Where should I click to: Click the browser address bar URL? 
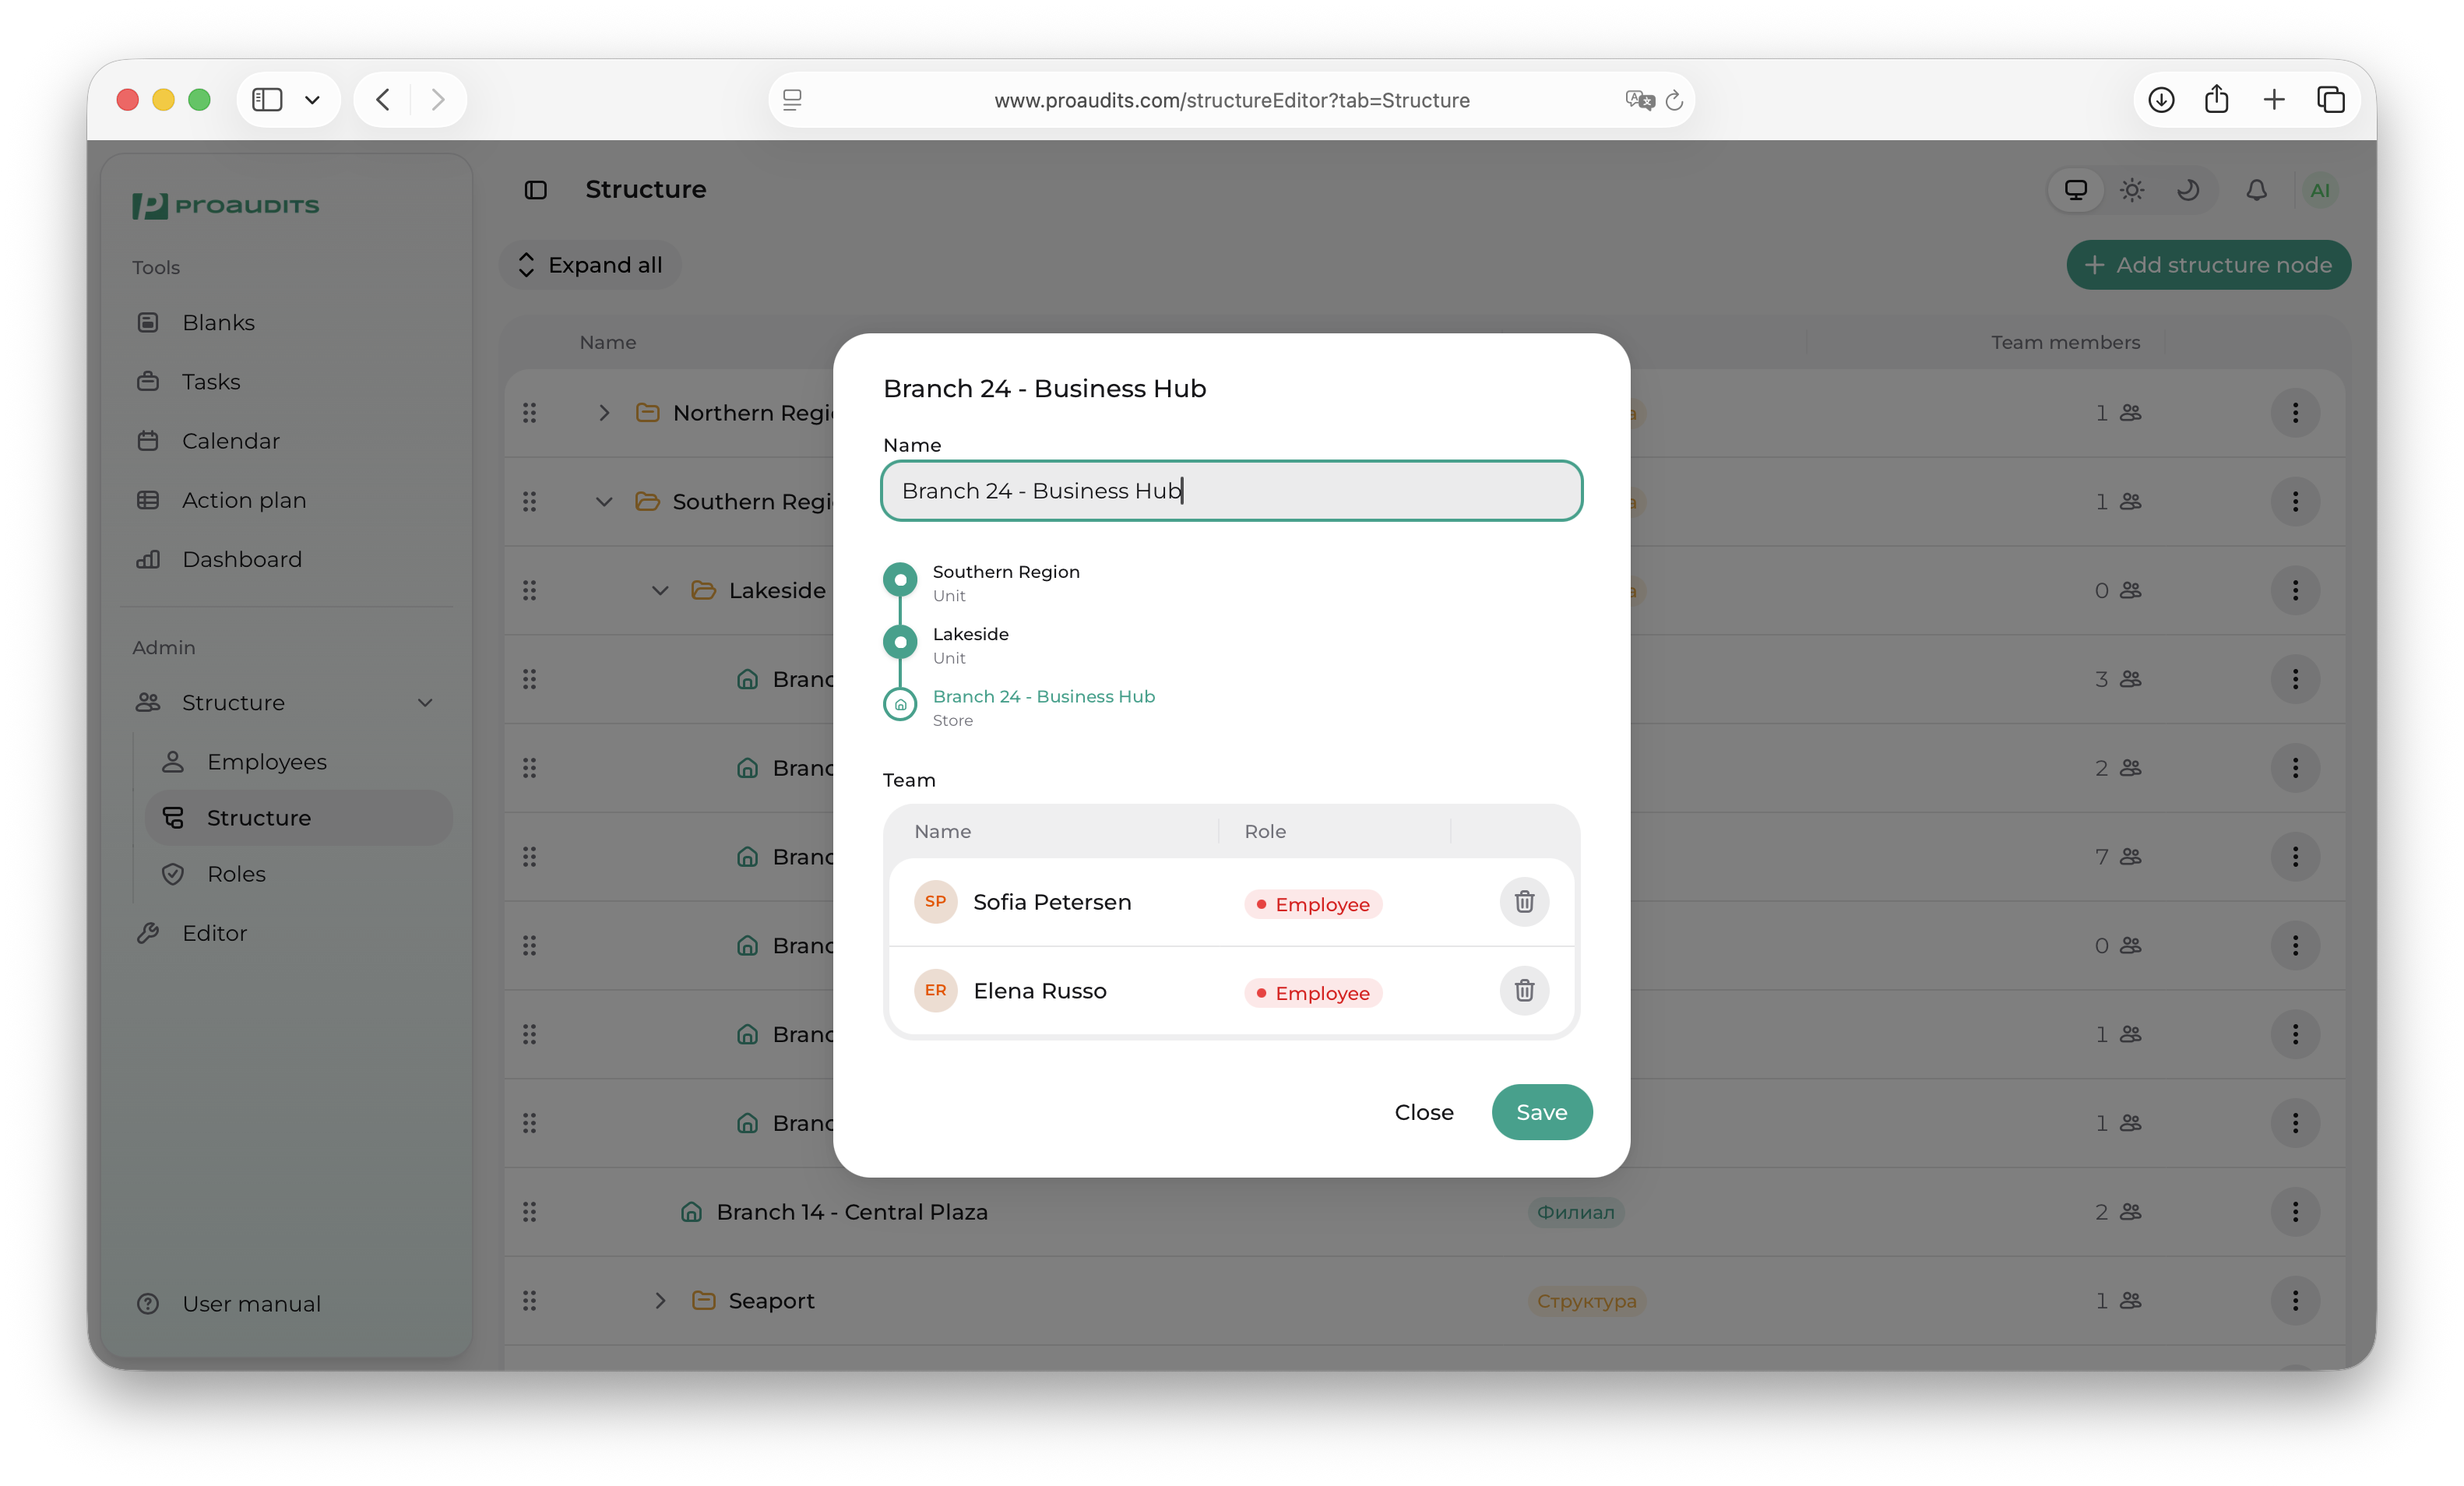1231,100
